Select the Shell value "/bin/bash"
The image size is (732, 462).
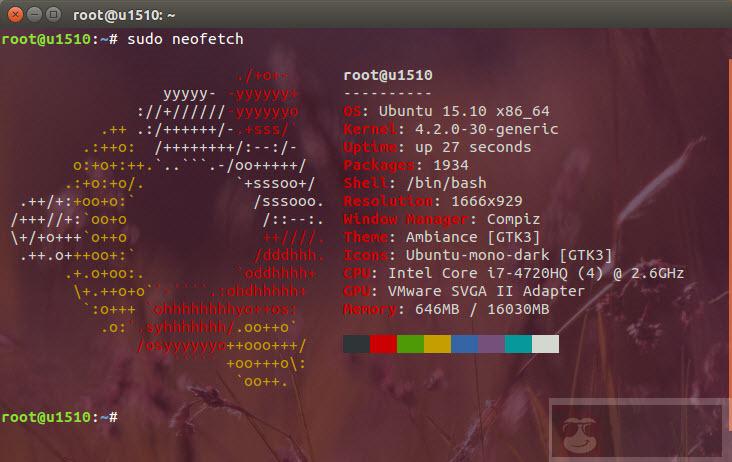446,183
